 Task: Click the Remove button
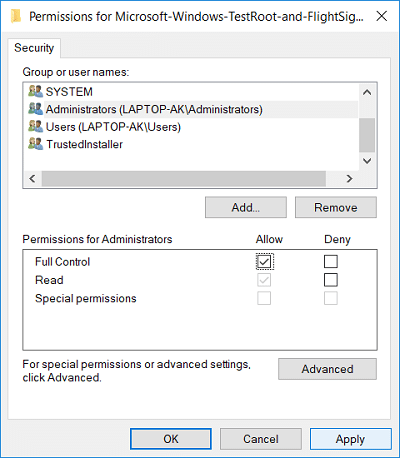pyautogui.click(x=336, y=207)
